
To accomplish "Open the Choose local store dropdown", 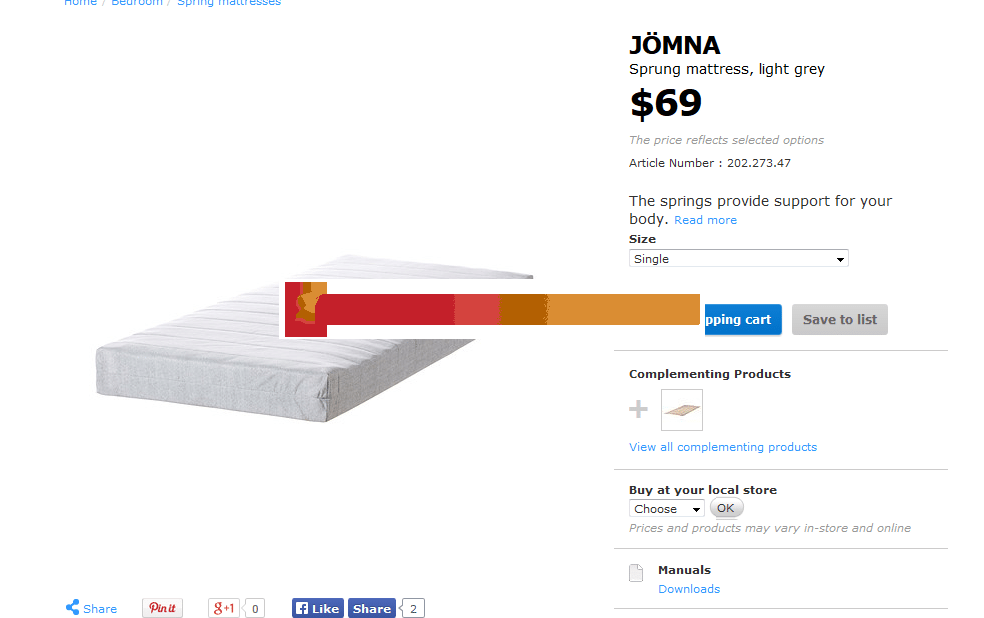I will click(x=666, y=509).
